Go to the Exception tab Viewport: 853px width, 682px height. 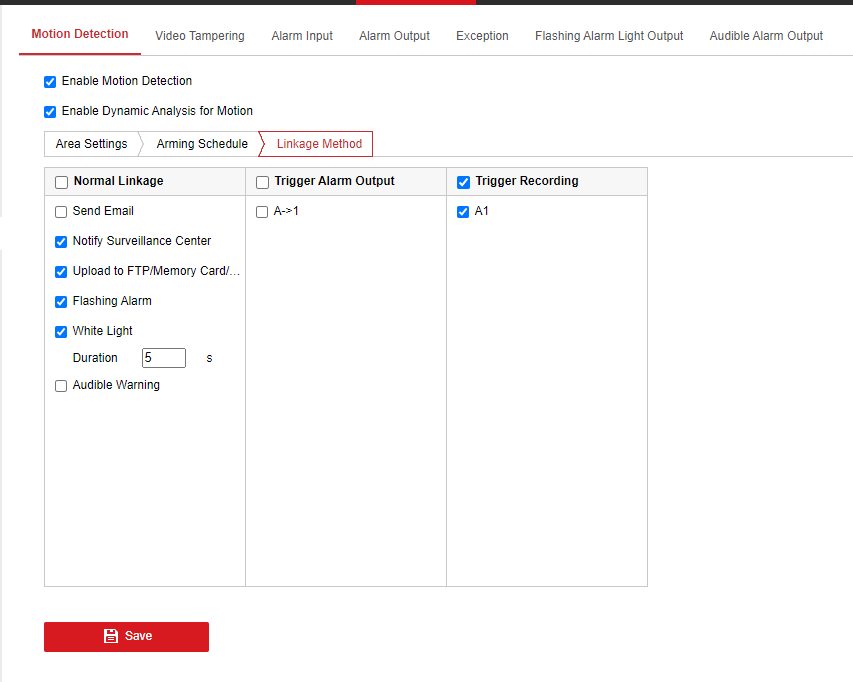point(482,36)
